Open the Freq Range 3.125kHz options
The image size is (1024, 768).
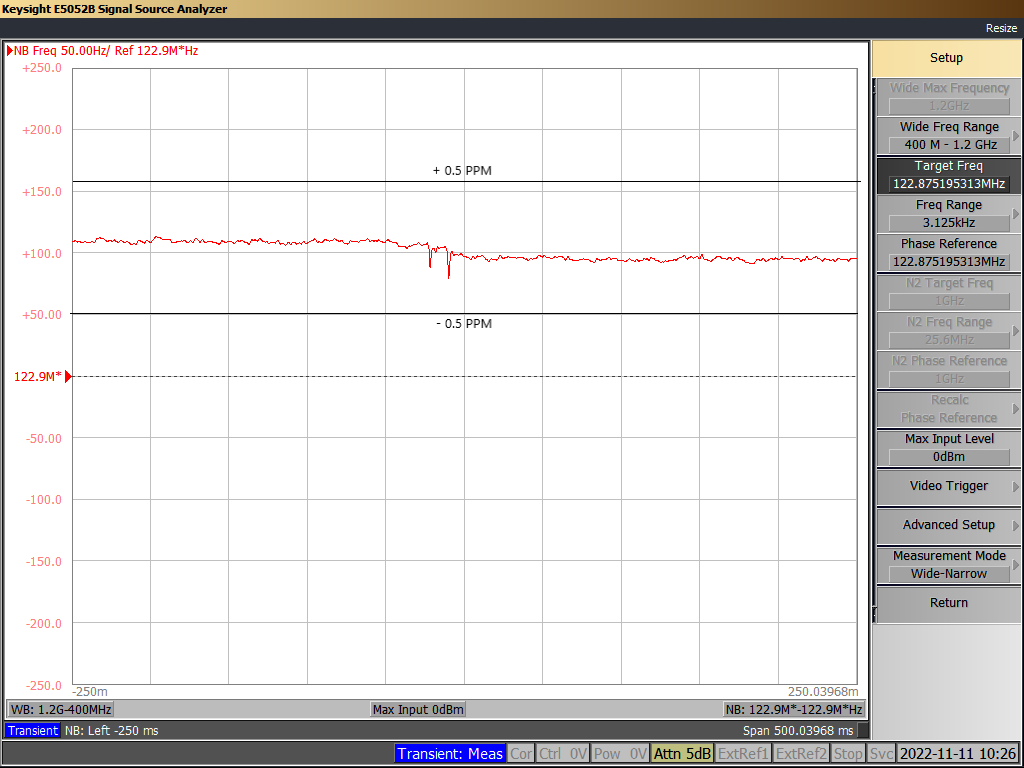click(x=947, y=213)
